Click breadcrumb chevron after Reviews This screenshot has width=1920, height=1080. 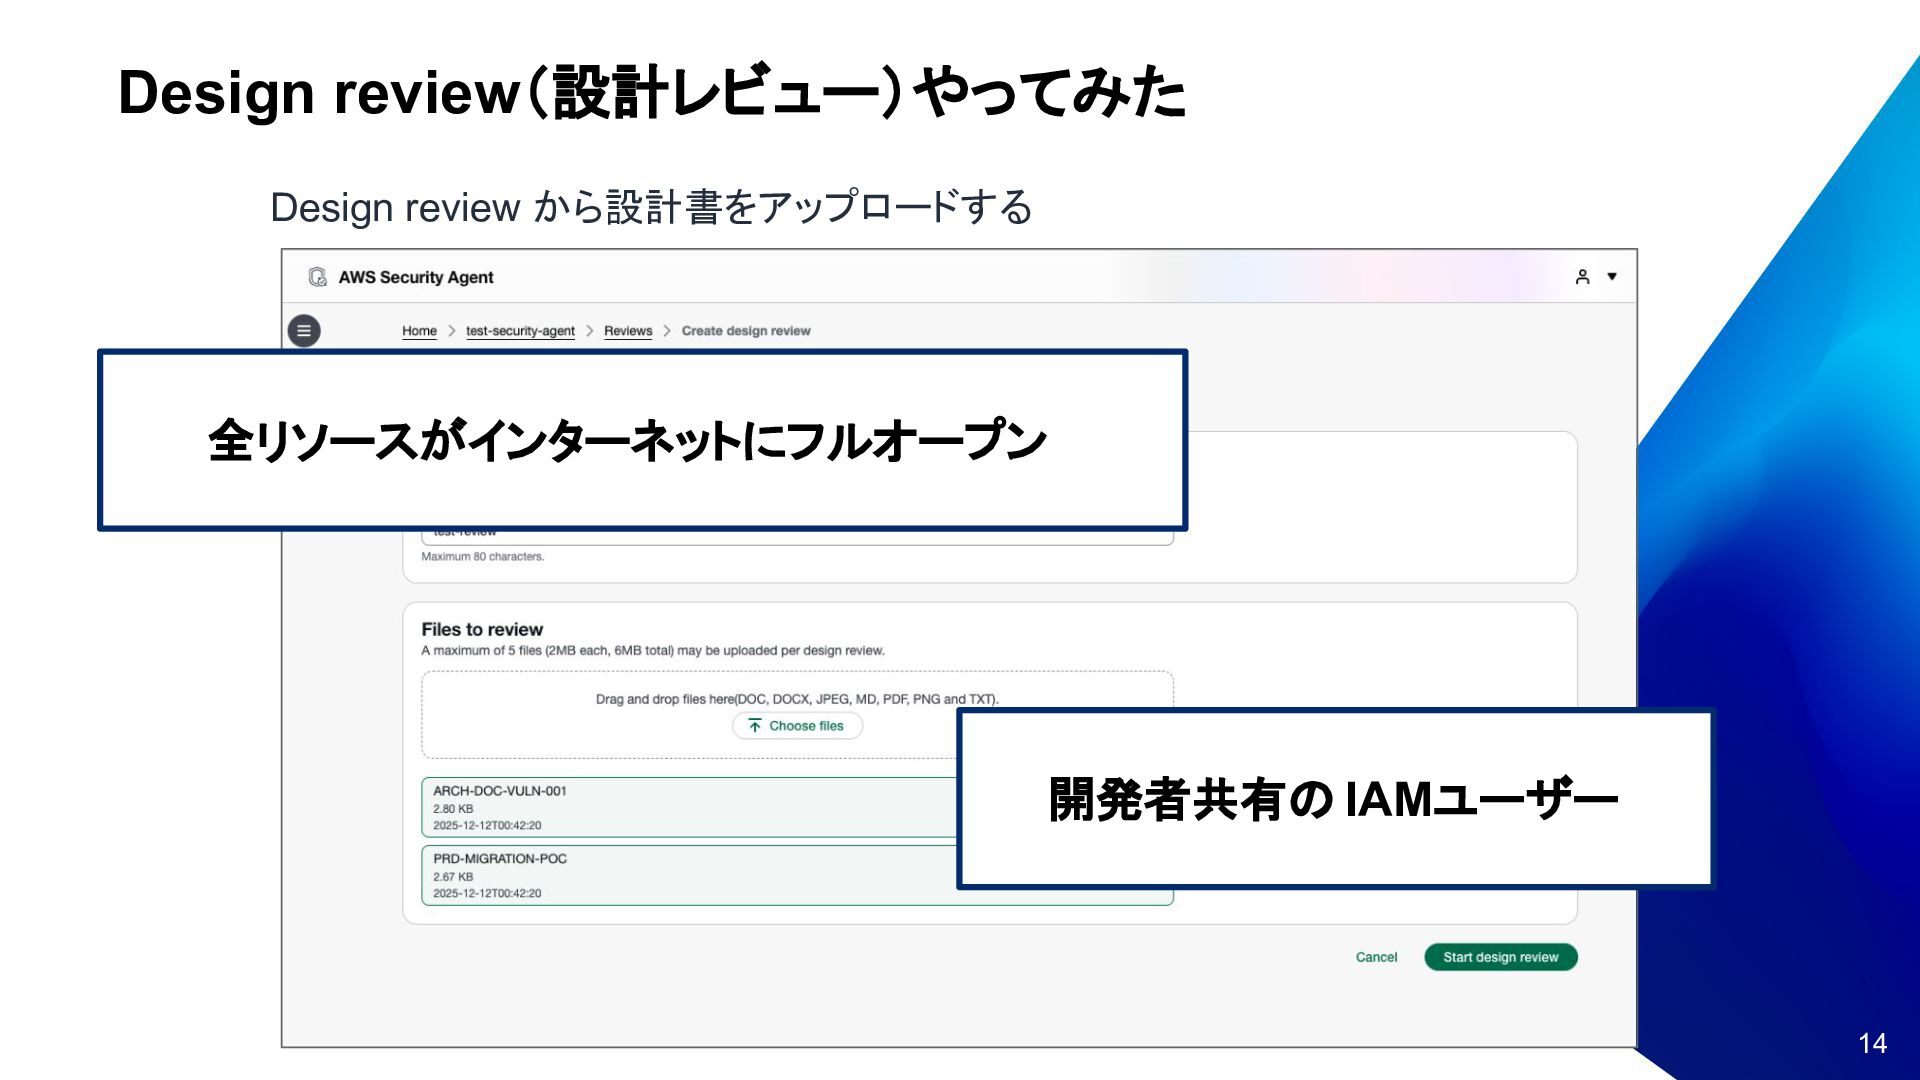tap(667, 331)
